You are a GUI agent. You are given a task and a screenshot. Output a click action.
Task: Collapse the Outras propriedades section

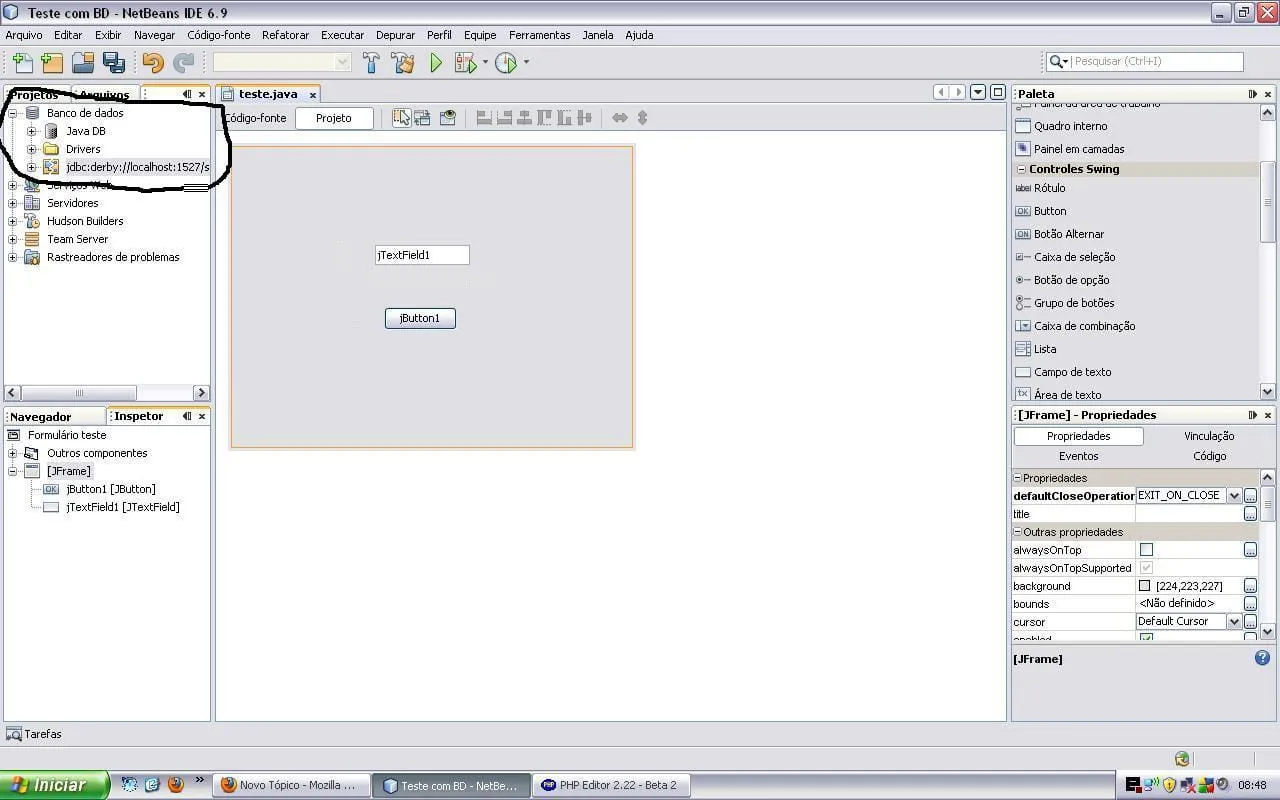(x=1018, y=532)
